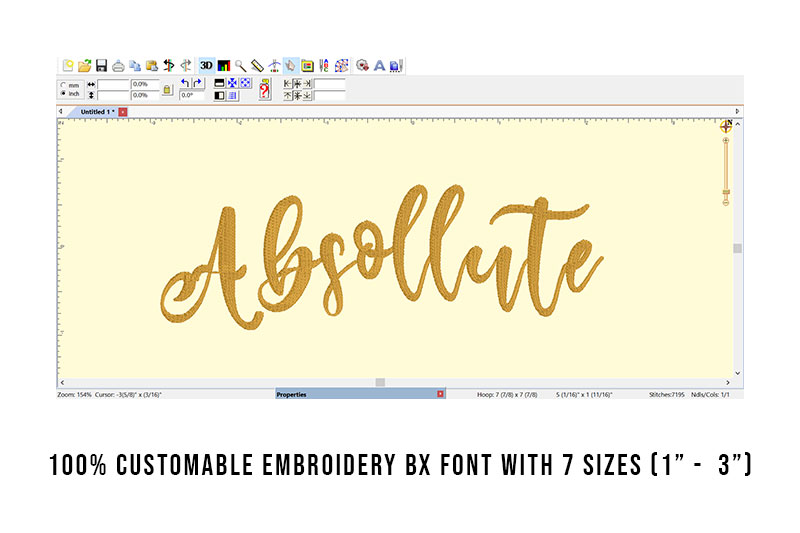The width and height of the screenshot is (800, 533).
Task: Click the vertical scrollbar thumb
Action: point(738,248)
